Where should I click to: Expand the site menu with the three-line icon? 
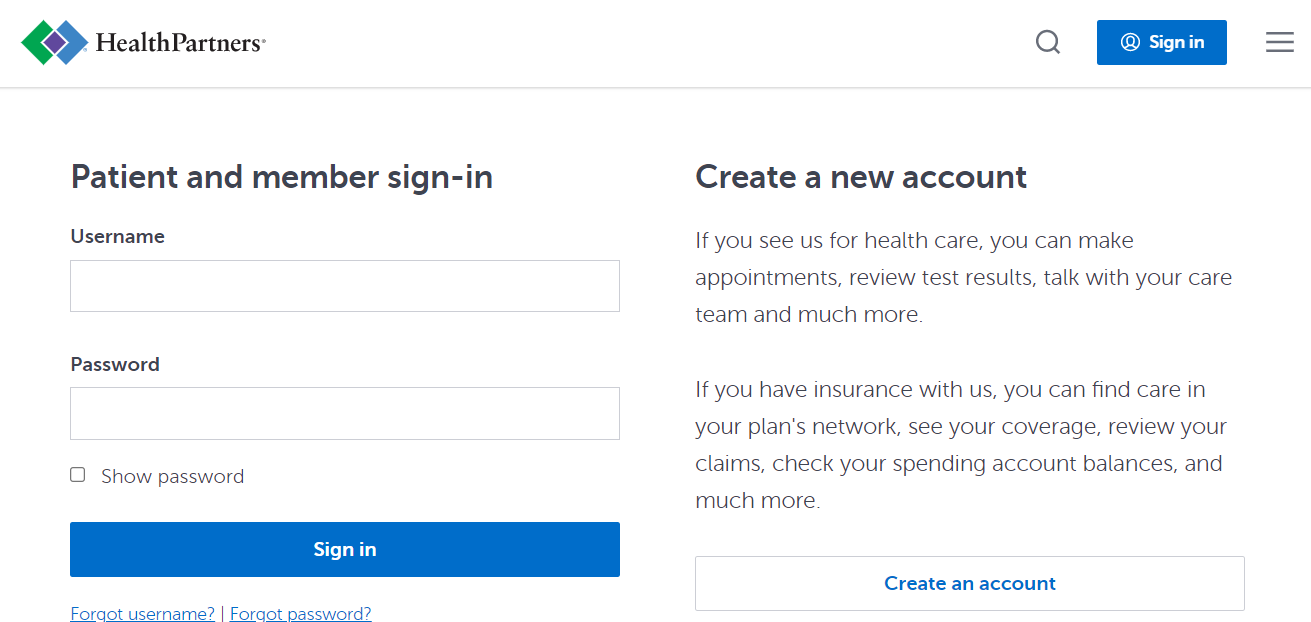[1280, 42]
